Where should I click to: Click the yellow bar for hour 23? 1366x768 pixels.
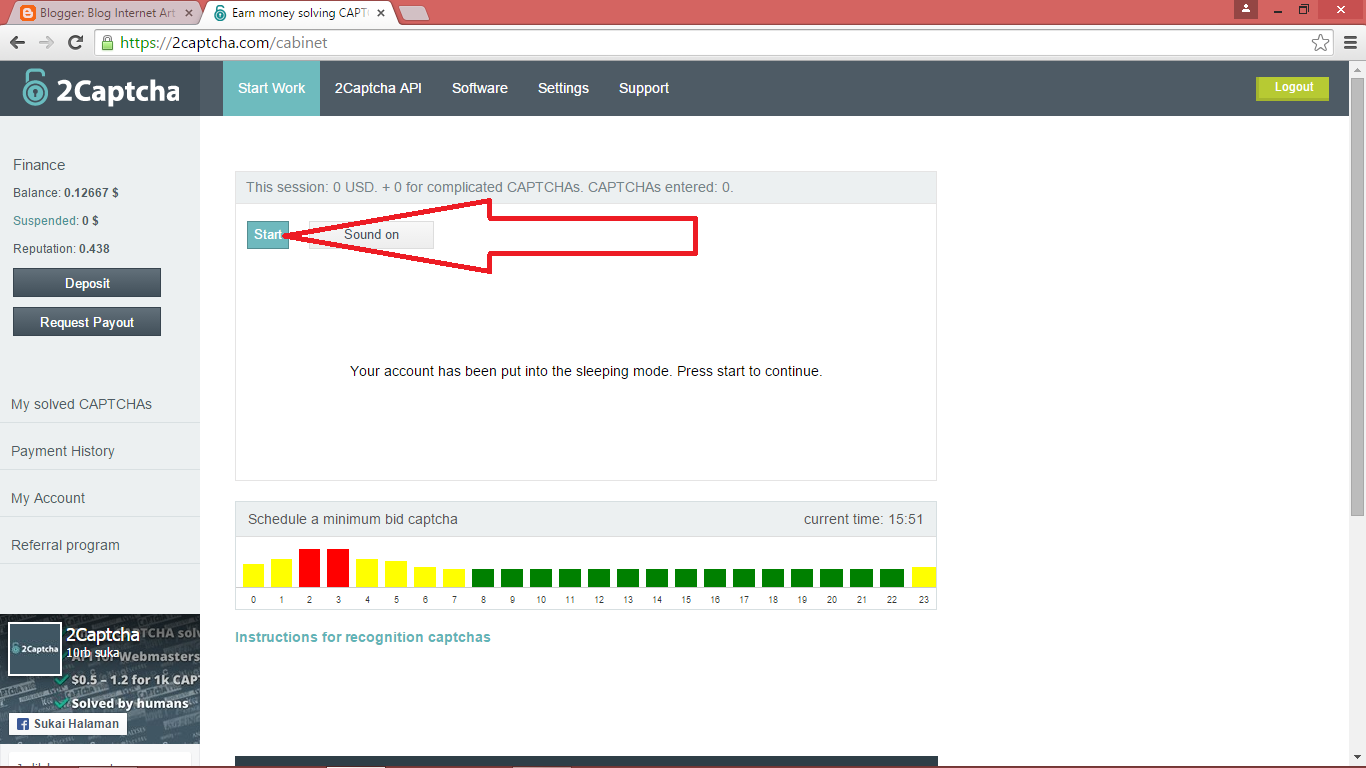(924, 577)
